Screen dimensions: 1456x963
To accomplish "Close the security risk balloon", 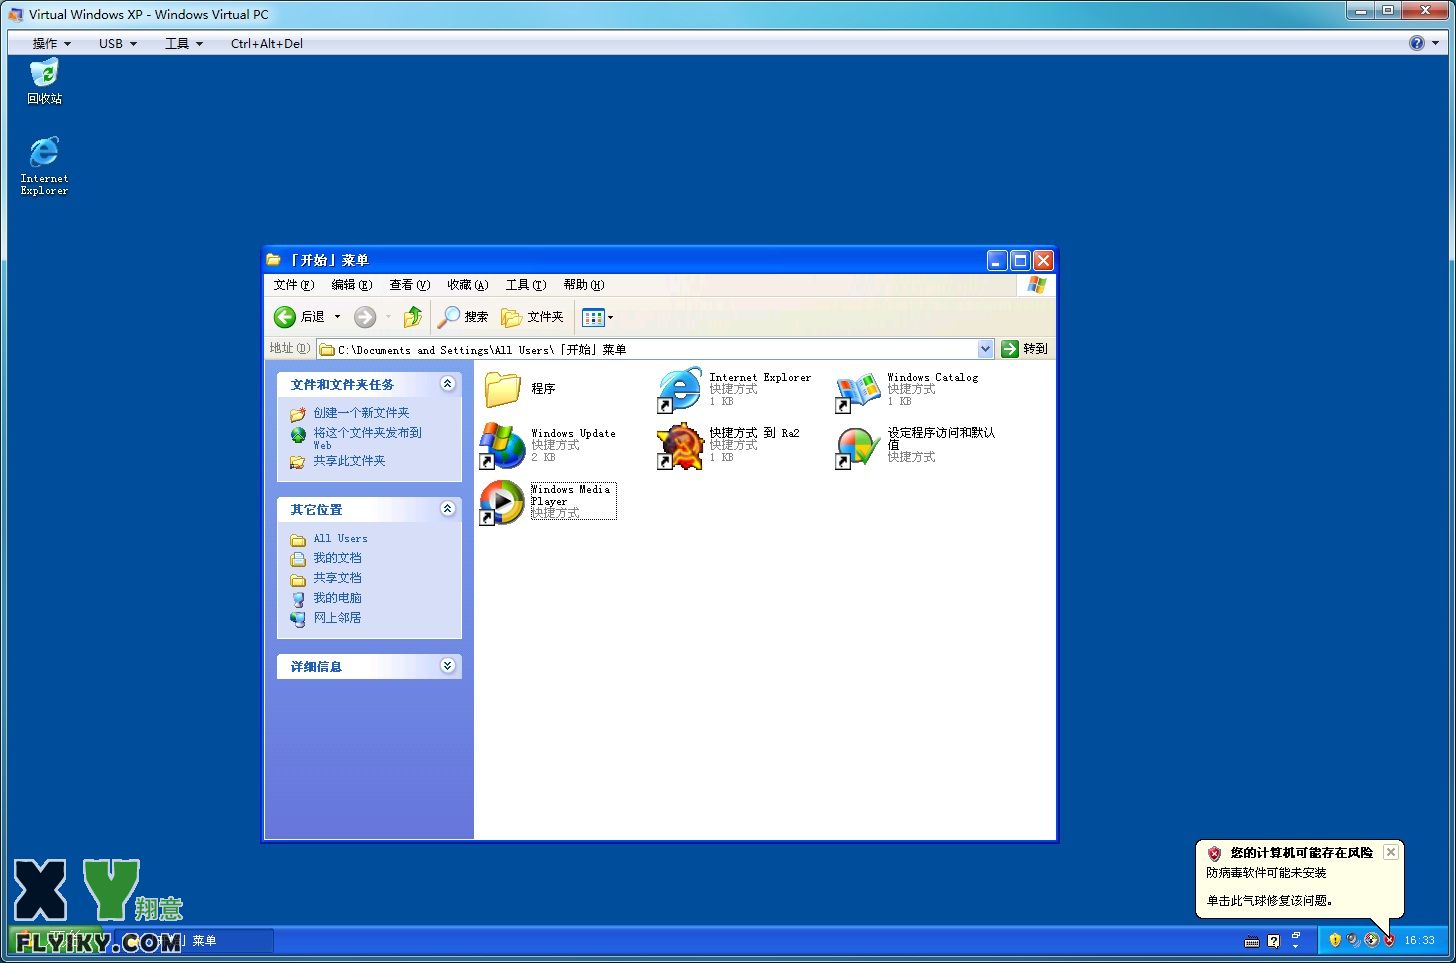I will (x=1391, y=852).
